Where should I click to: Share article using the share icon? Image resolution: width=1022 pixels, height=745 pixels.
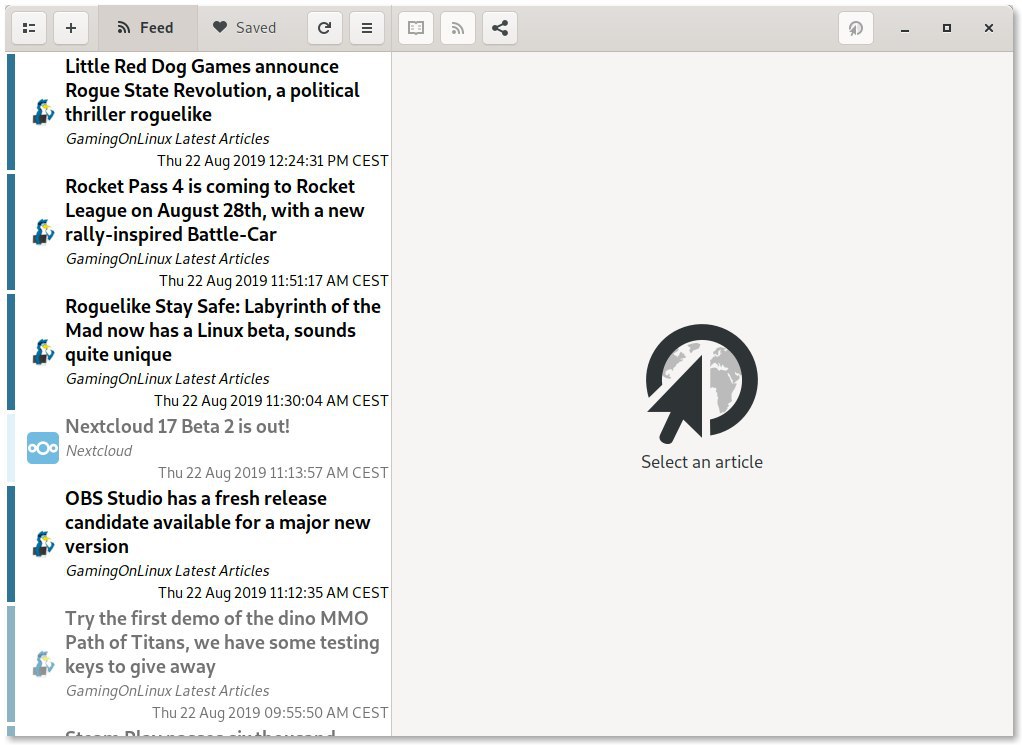click(500, 28)
